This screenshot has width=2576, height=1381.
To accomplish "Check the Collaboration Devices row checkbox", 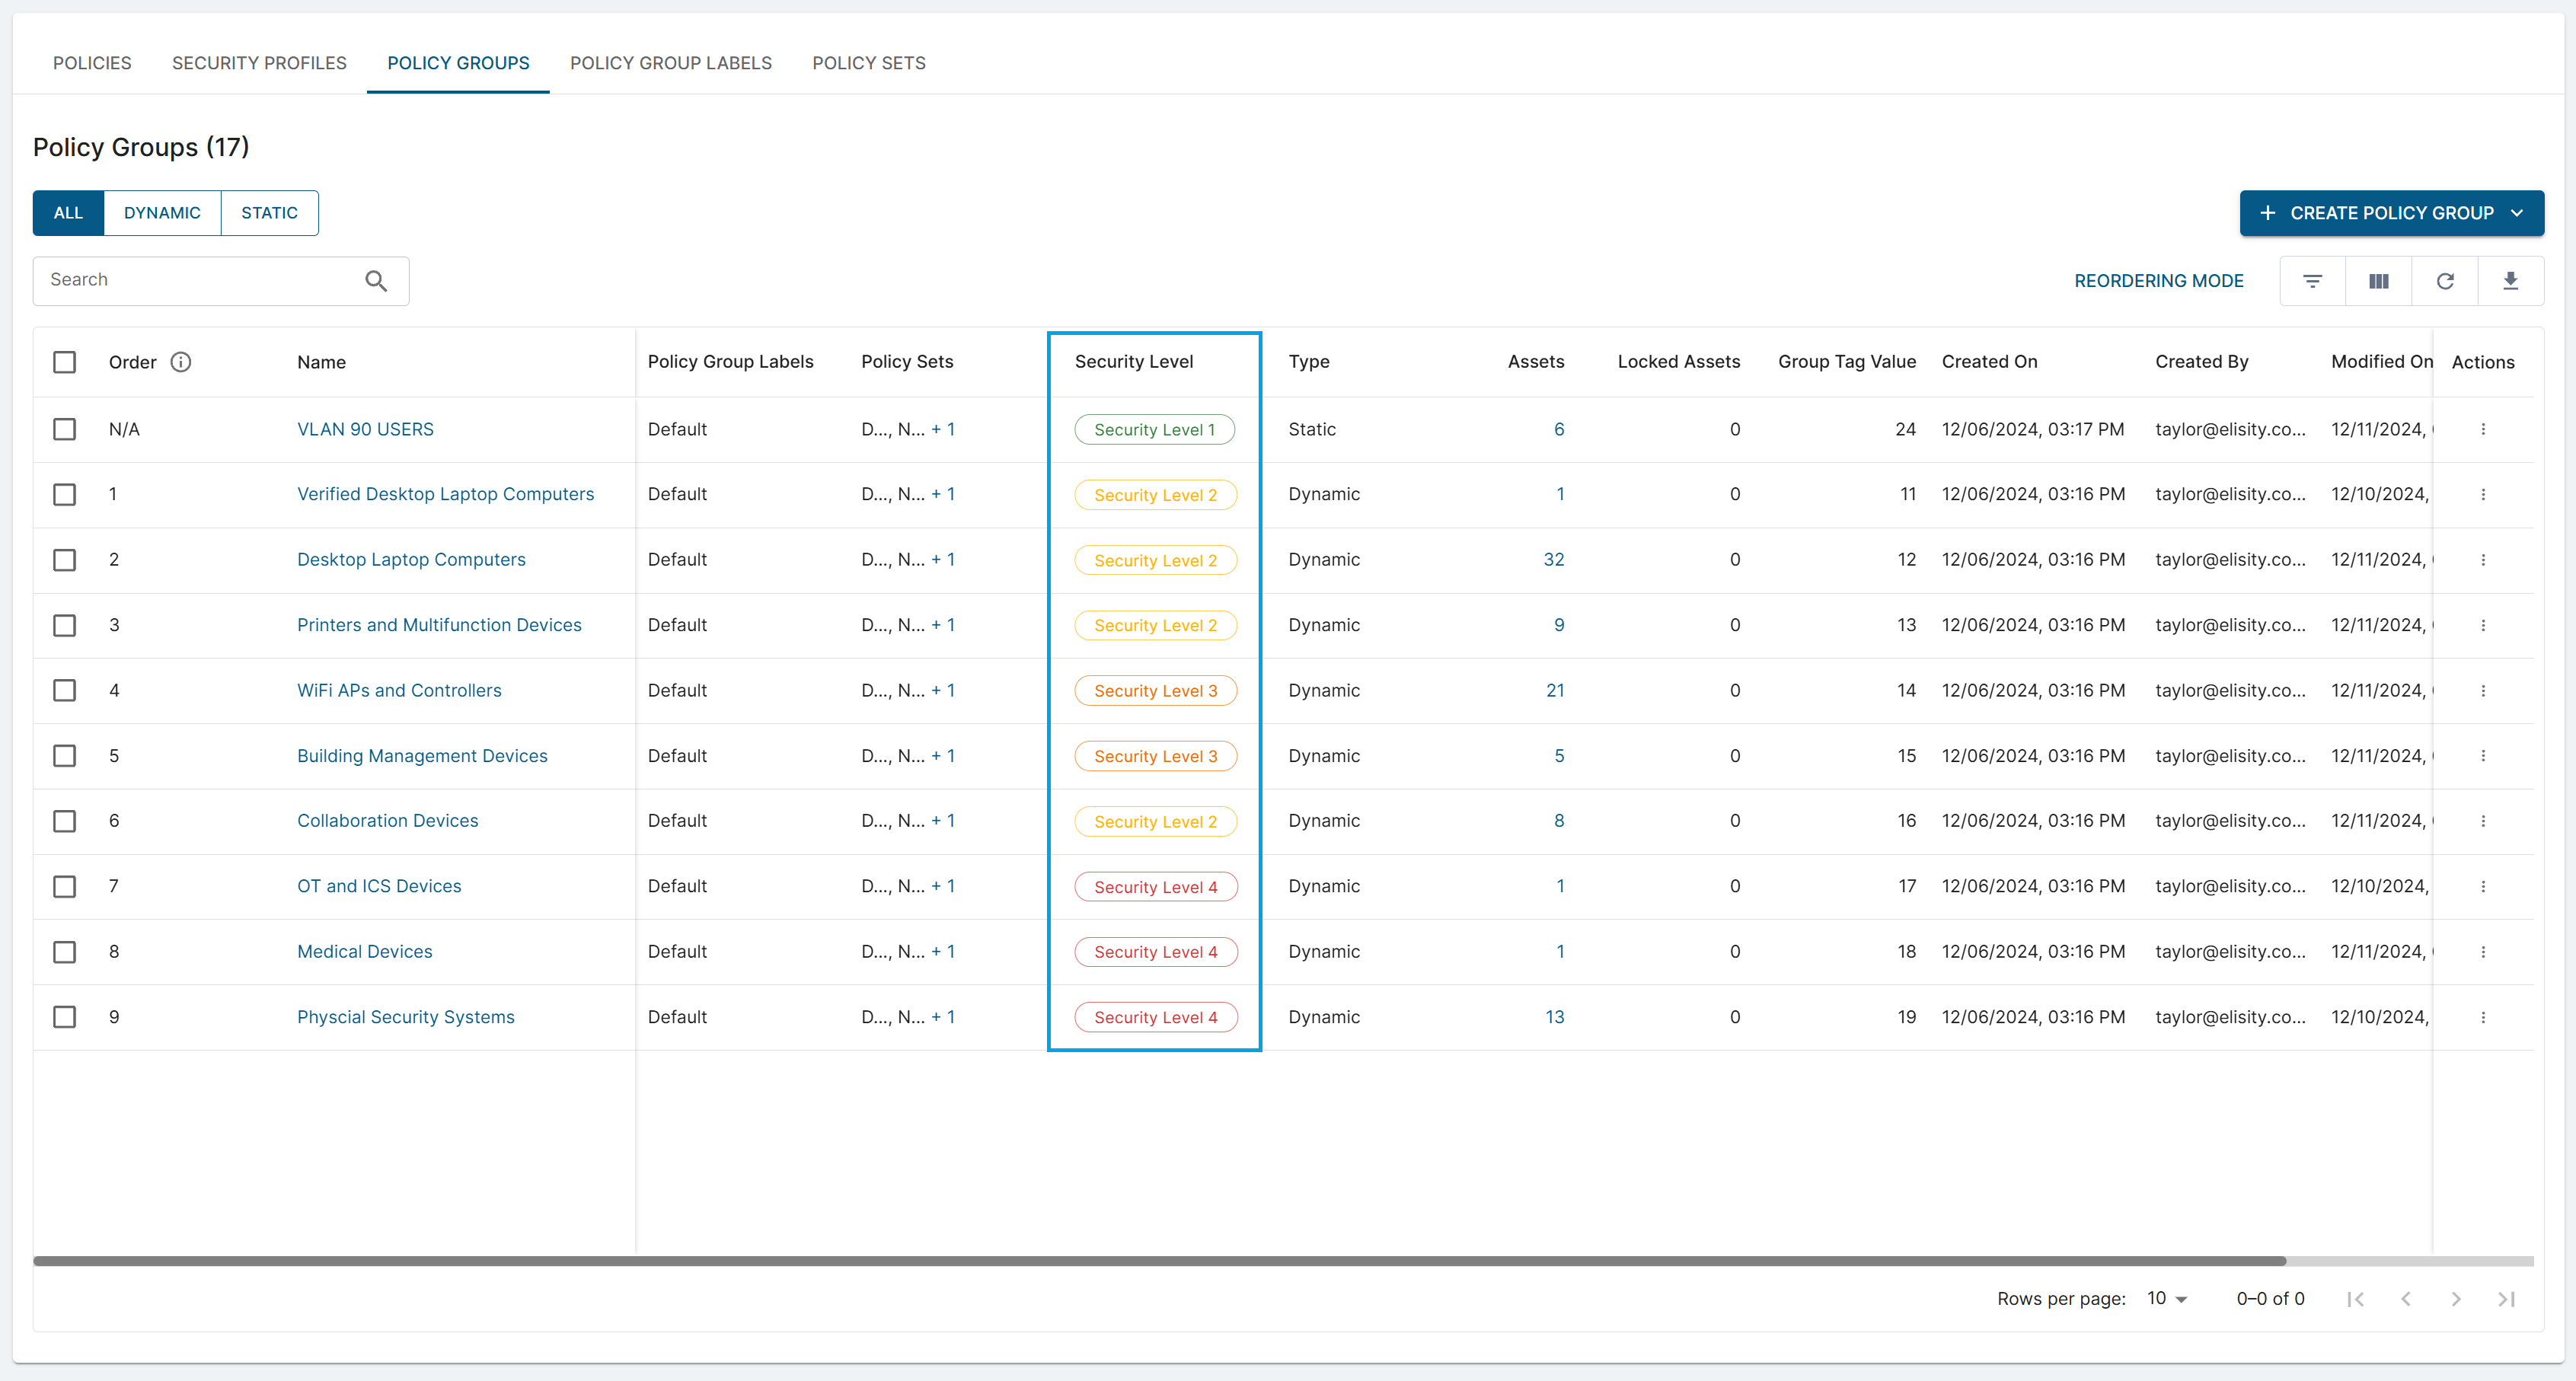I will click(64, 821).
